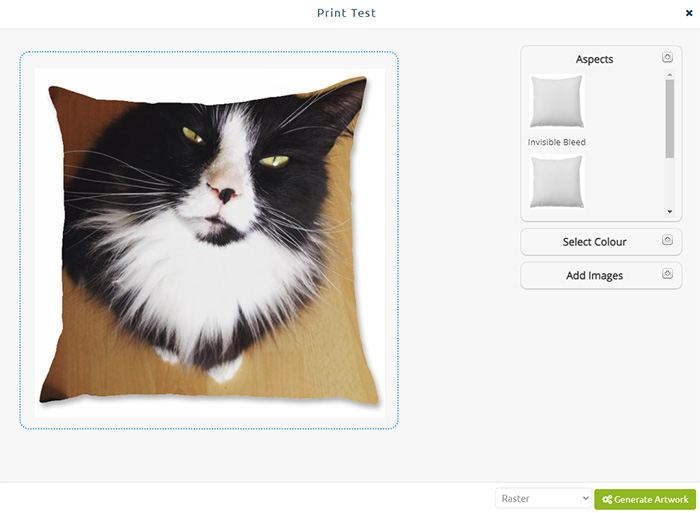Click the Aspects list scroll up arrow
The height and width of the screenshot is (513, 700).
669,74
